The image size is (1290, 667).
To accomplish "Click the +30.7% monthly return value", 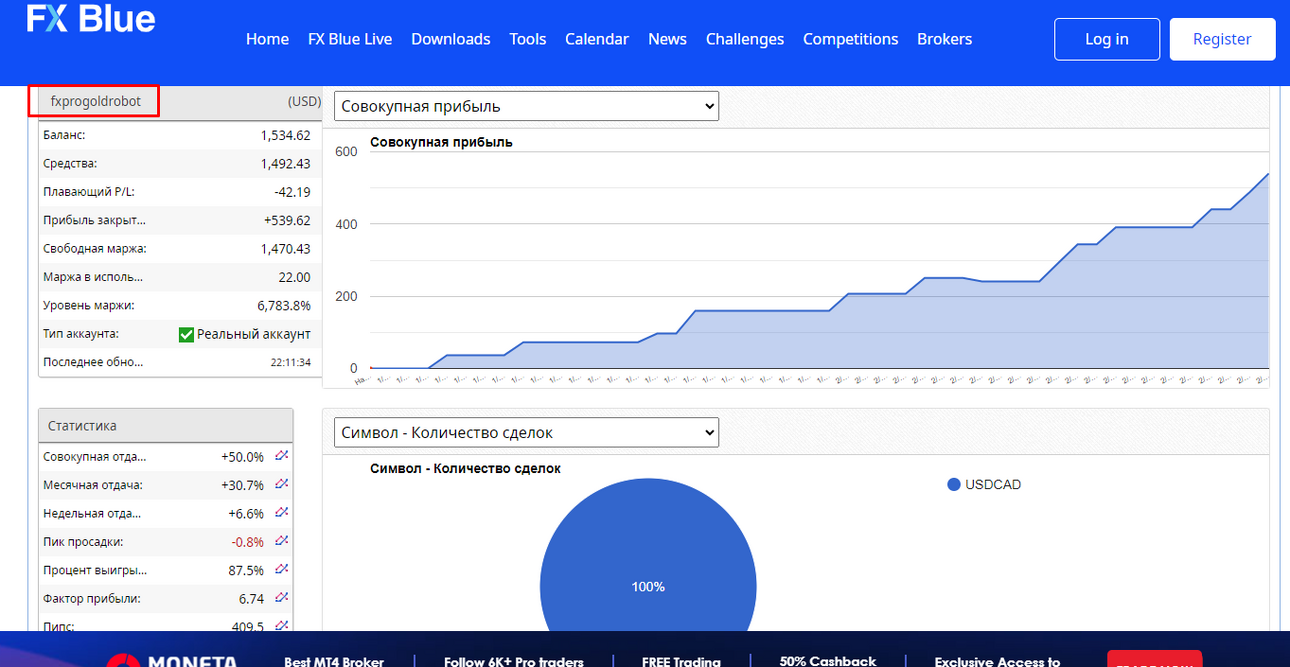I will point(243,484).
